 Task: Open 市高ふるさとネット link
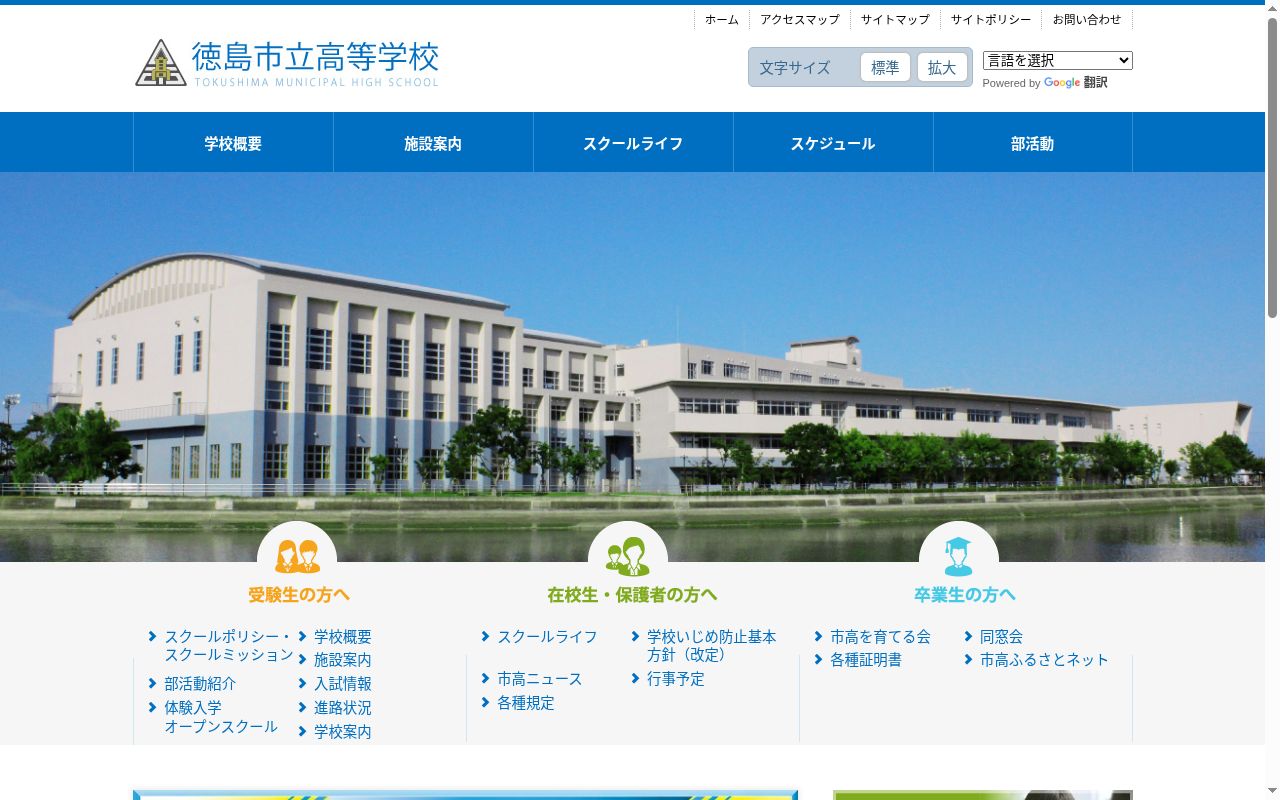point(1044,660)
